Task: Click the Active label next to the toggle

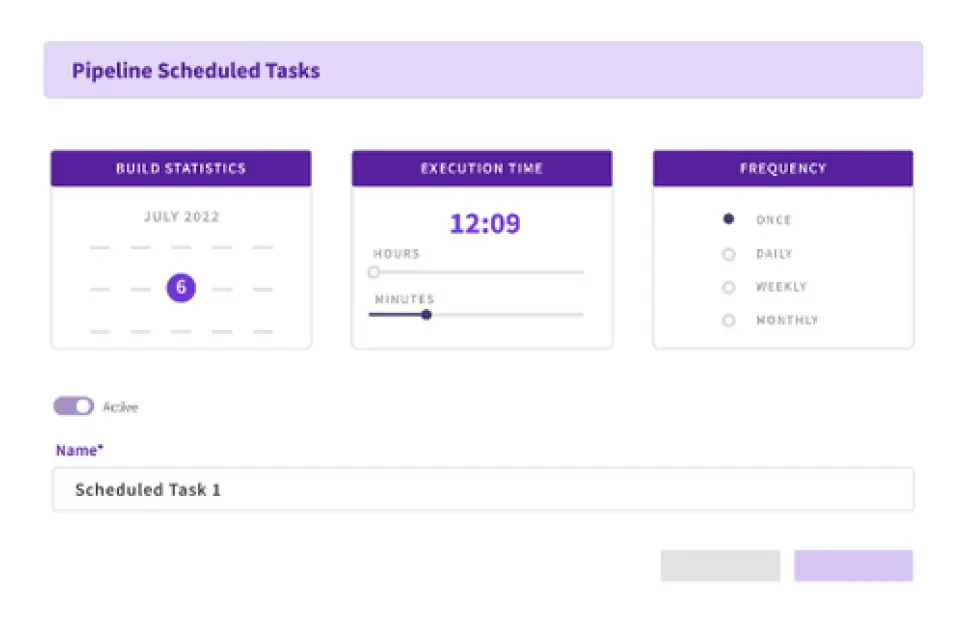Action: [121, 406]
